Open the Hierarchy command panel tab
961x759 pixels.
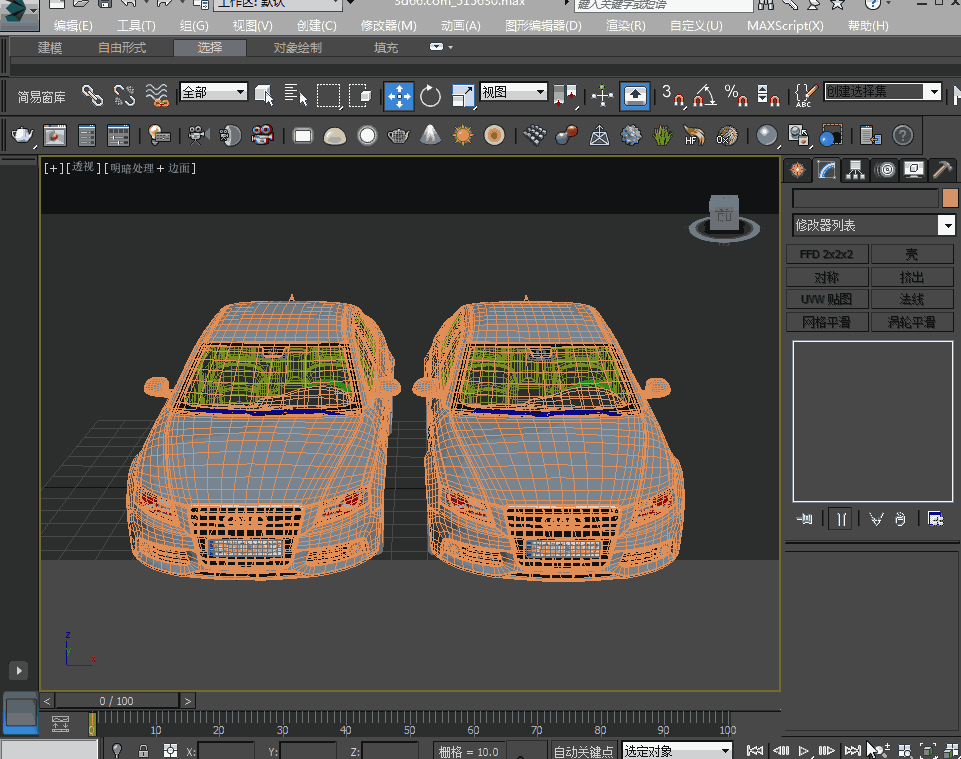point(855,170)
